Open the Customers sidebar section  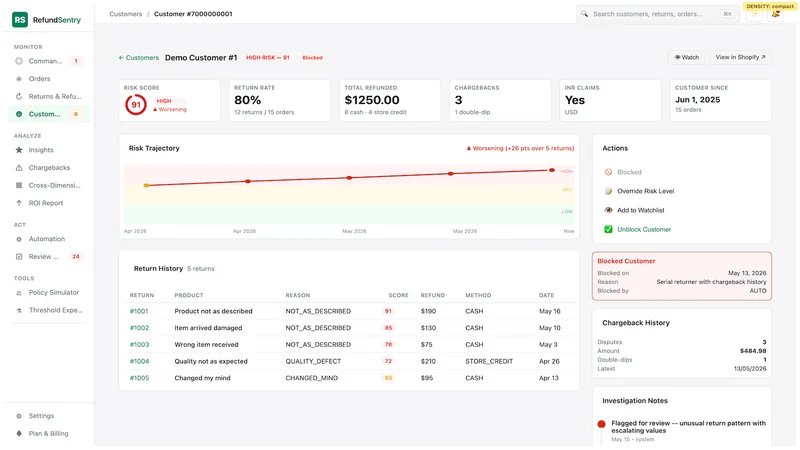click(49, 114)
